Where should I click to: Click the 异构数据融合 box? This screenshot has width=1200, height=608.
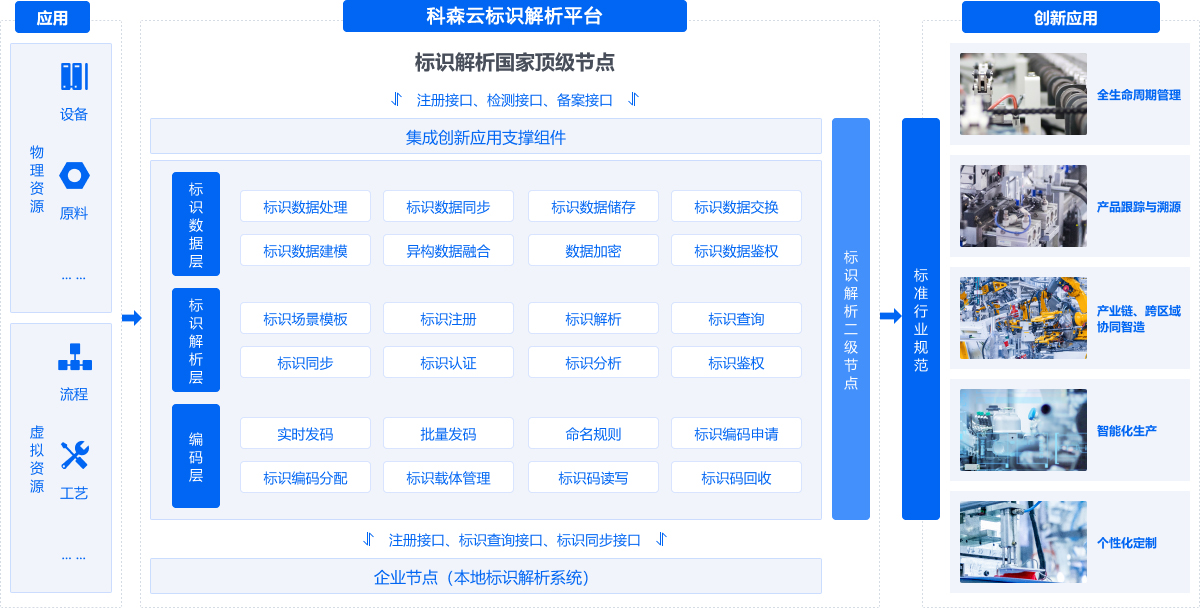pyautogui.click(x=448, y=251)
